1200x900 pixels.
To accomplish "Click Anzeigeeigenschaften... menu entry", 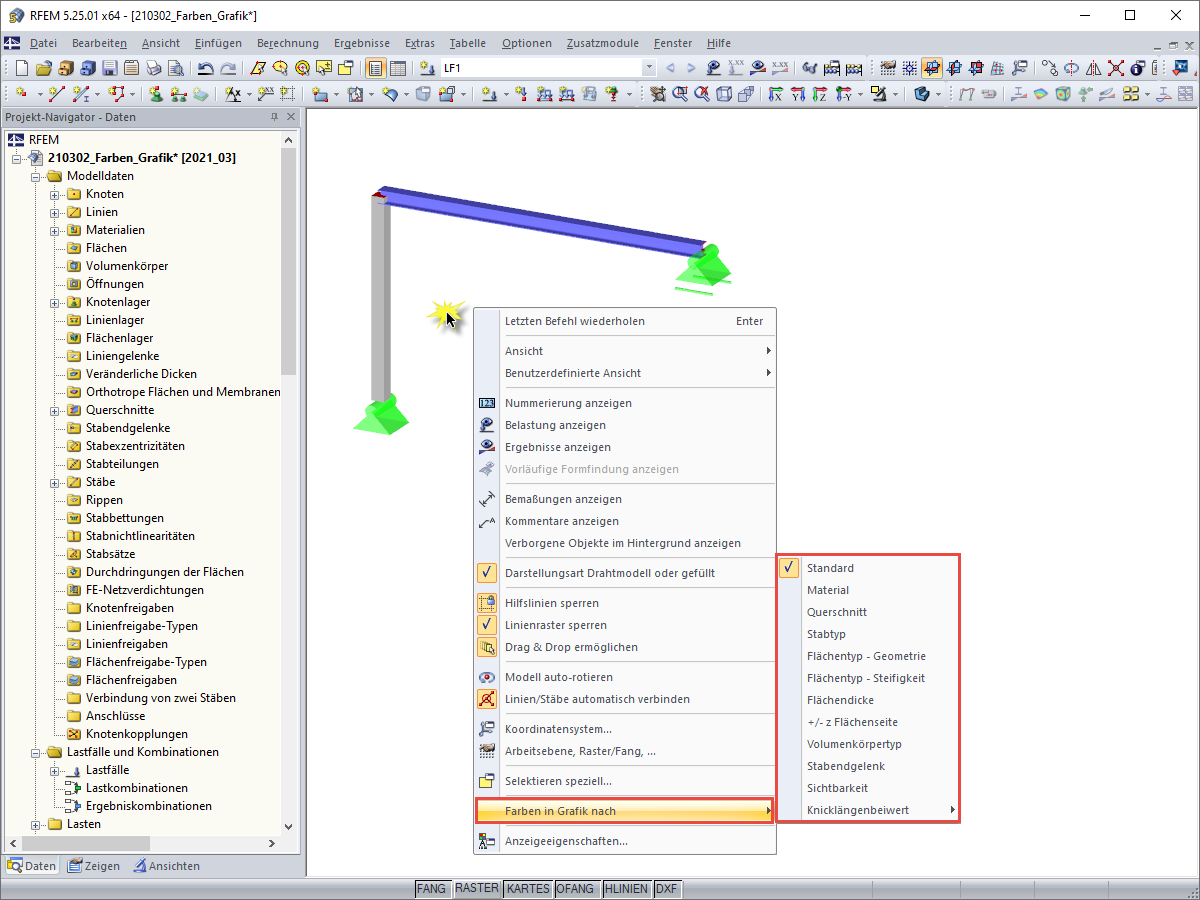I will pyautogui.click(x=624, y=841).
